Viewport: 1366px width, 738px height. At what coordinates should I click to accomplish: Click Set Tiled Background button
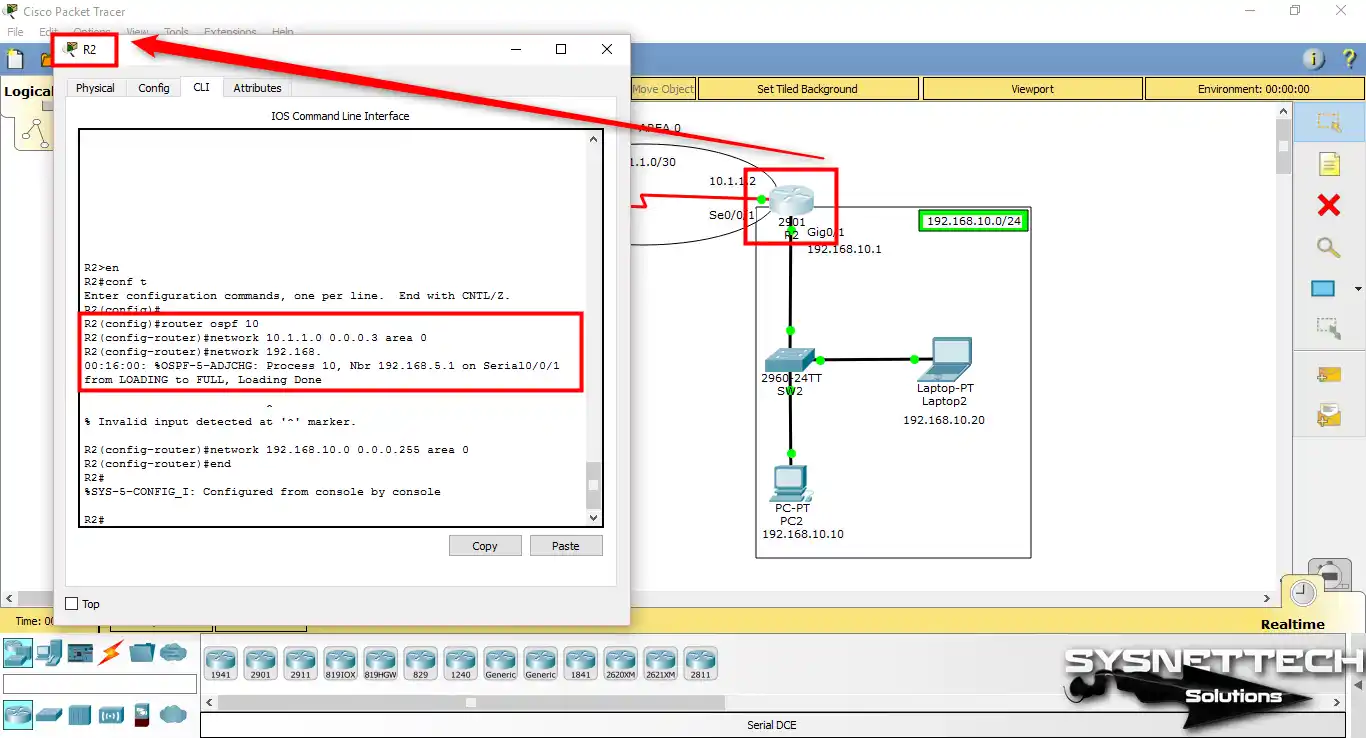pyautogui.click(x=807, y=89)
